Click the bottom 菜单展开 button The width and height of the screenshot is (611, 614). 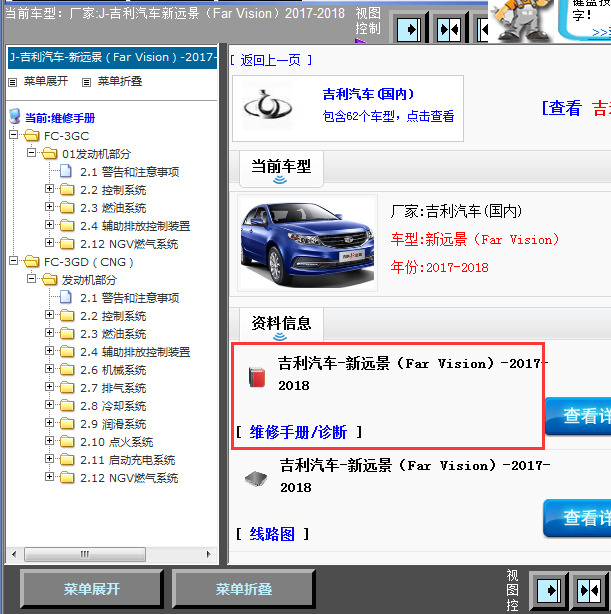[92, 589]
